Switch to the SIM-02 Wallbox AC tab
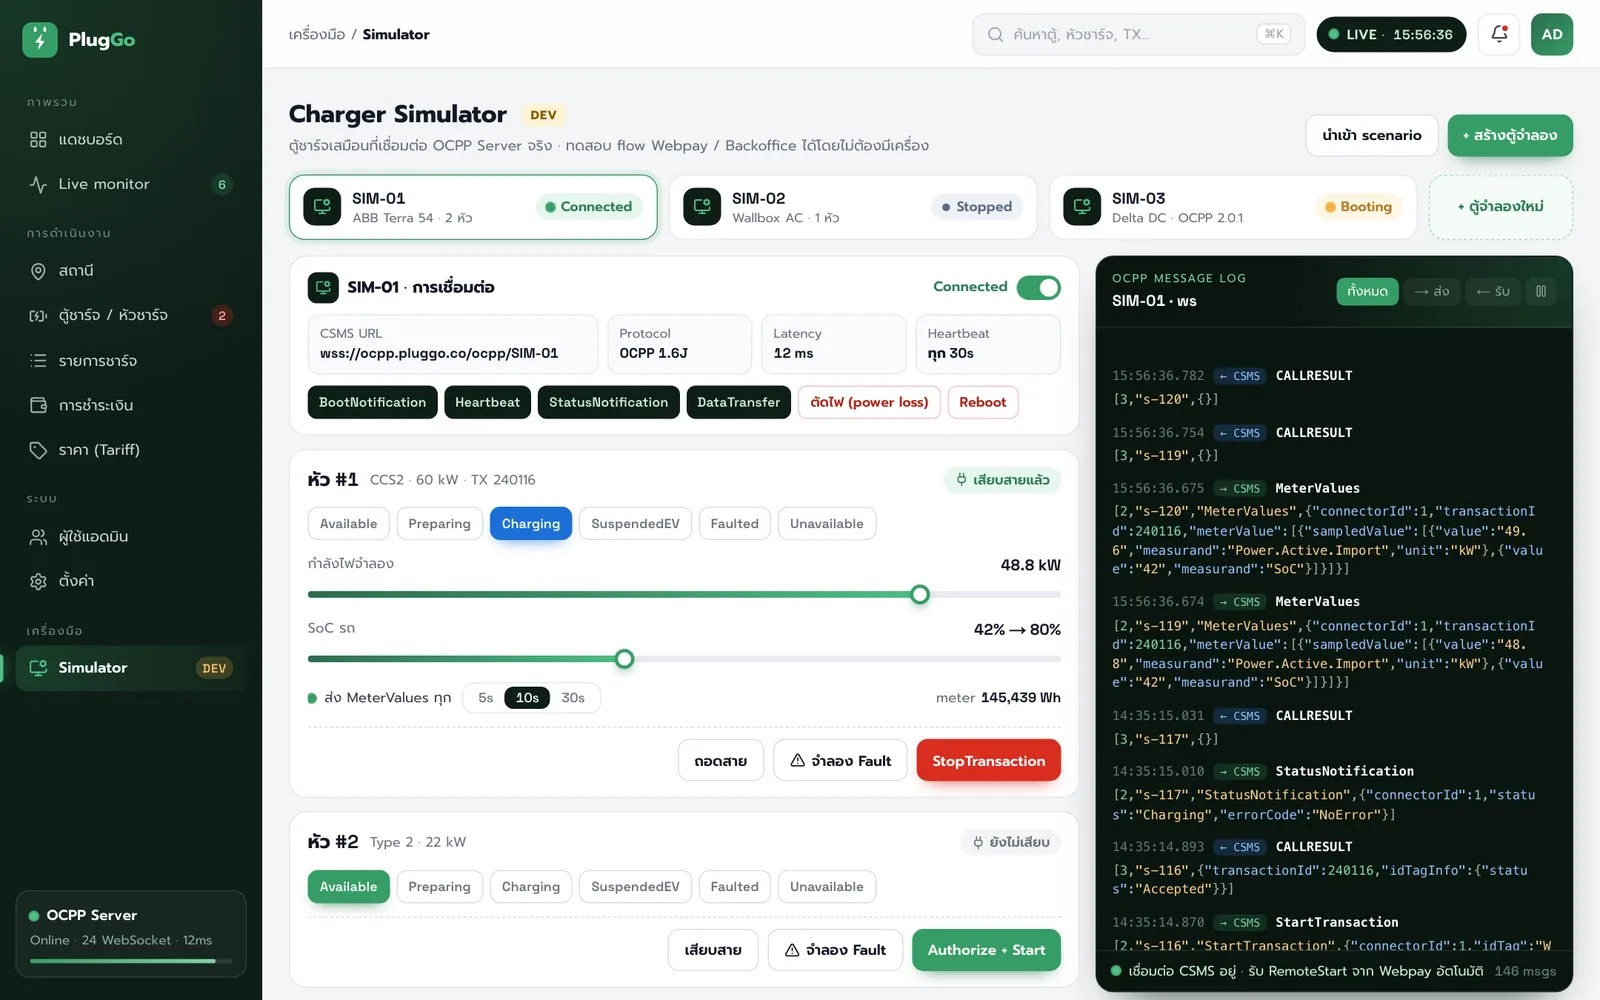Screen dimensions: 1600x1000 pos(853,207)
